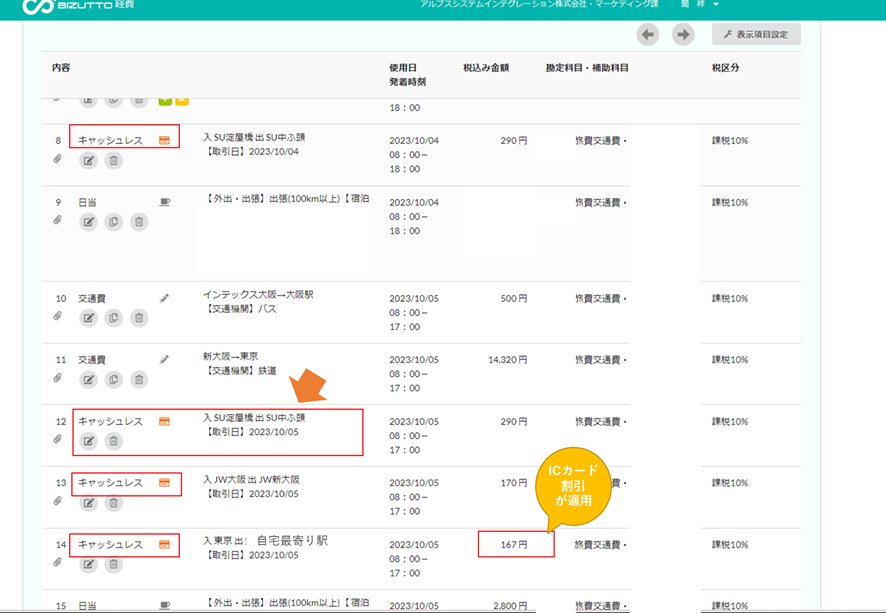The height and width of the screenshot is (613, 886).
Task: Open 表示項目設定 display settings
Action: [x=756, y=35]
